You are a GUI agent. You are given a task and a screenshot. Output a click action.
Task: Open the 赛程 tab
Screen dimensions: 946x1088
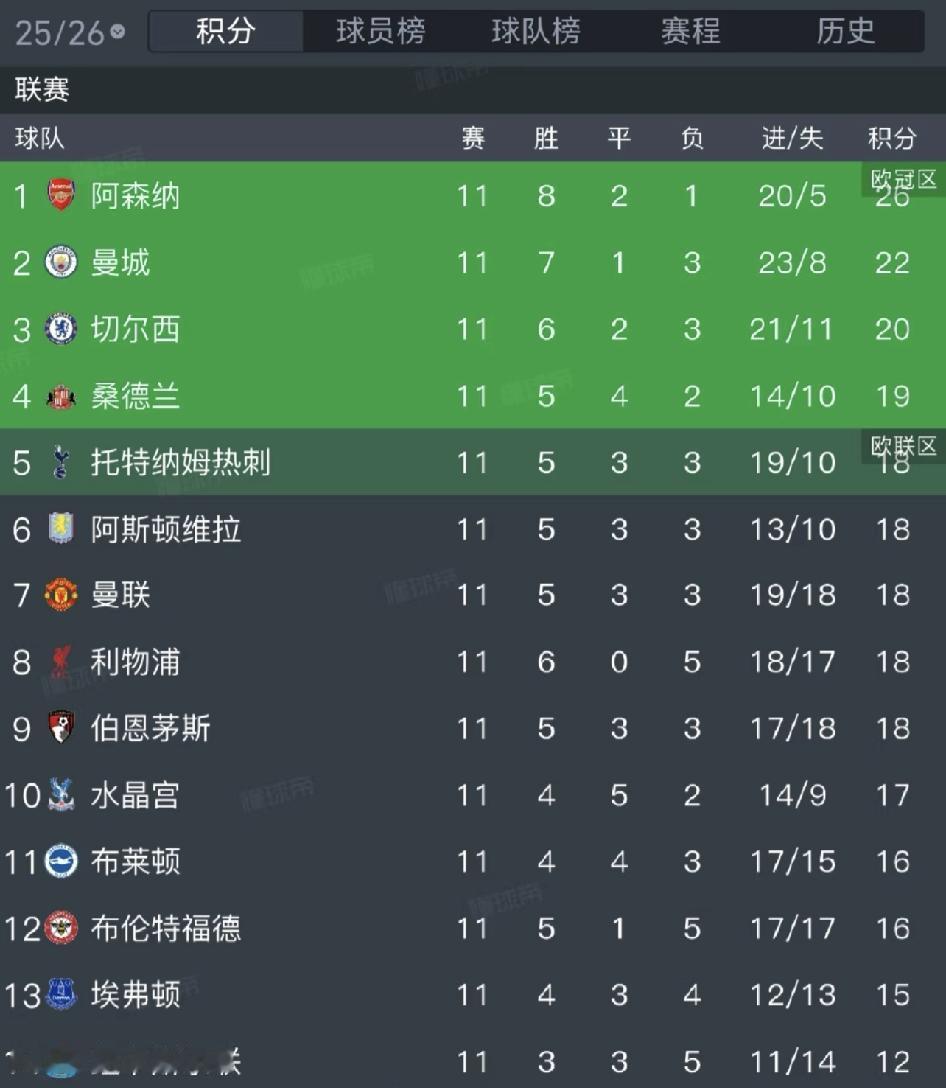point(690,32)
